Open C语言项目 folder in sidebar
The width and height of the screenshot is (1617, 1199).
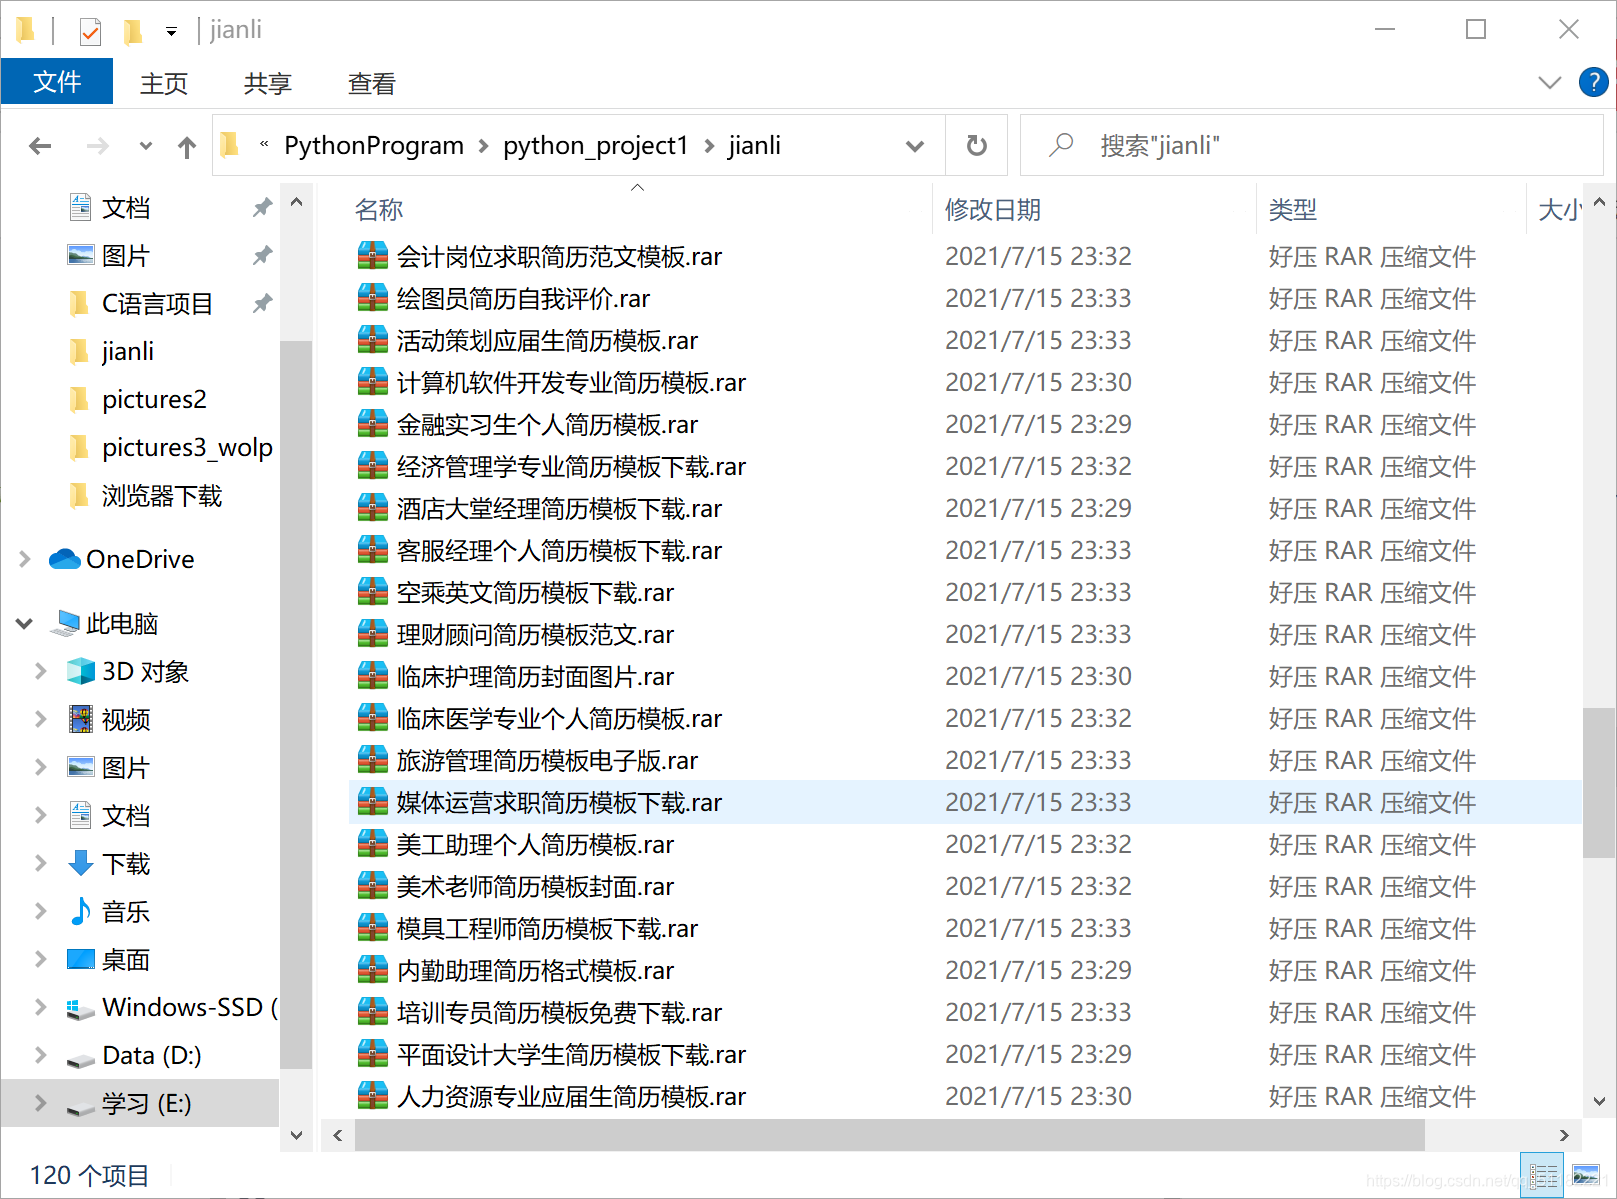click(x=157, y=304)
